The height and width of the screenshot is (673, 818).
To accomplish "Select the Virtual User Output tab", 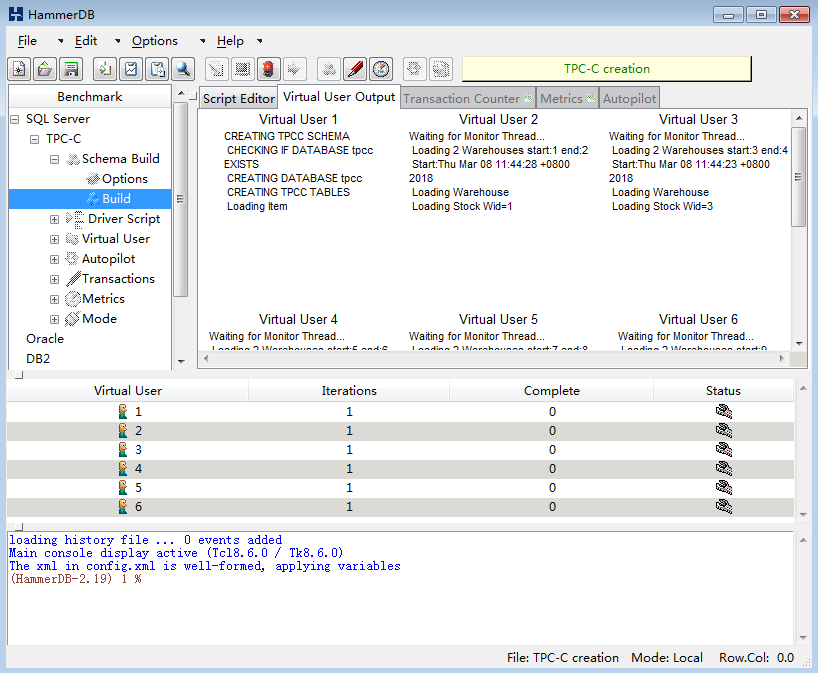I will click(x=339, y=97).
